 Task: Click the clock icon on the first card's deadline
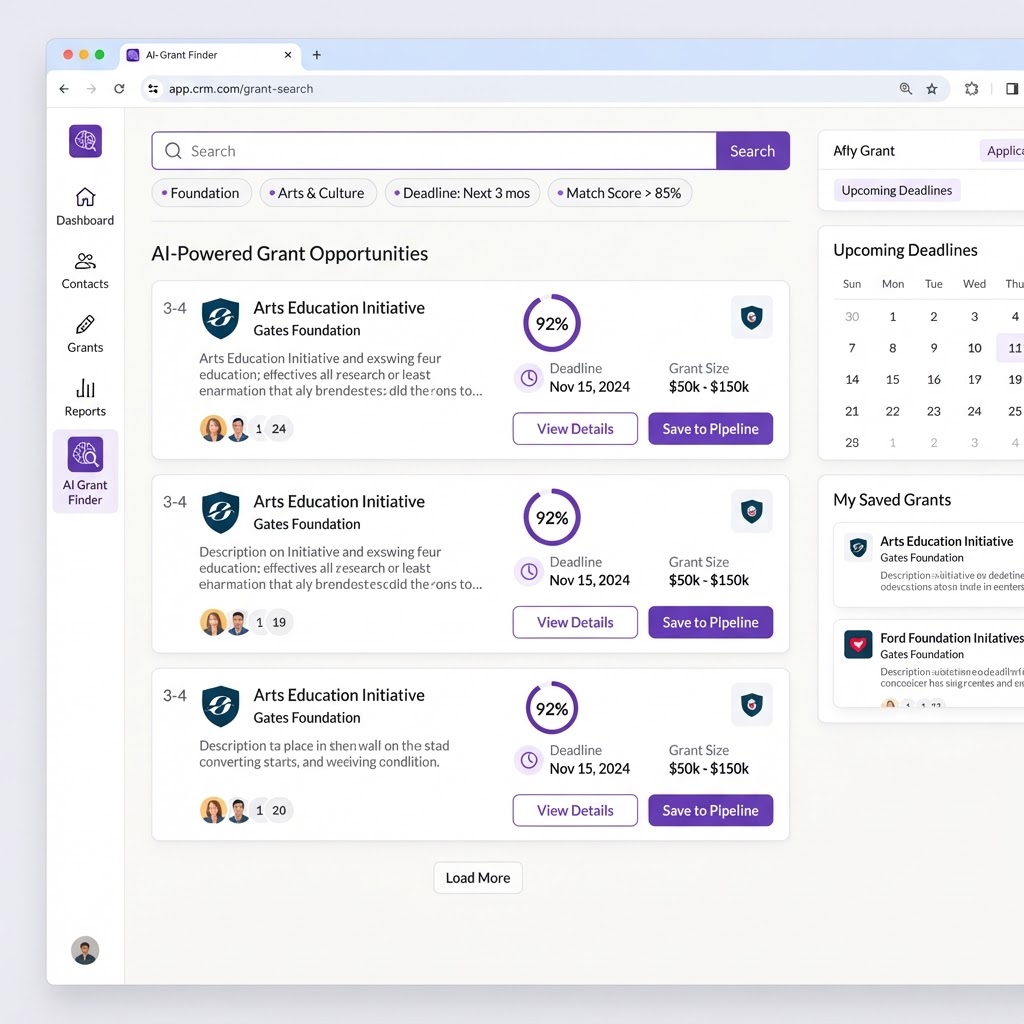pyautogui.click(x=529, y=377)
